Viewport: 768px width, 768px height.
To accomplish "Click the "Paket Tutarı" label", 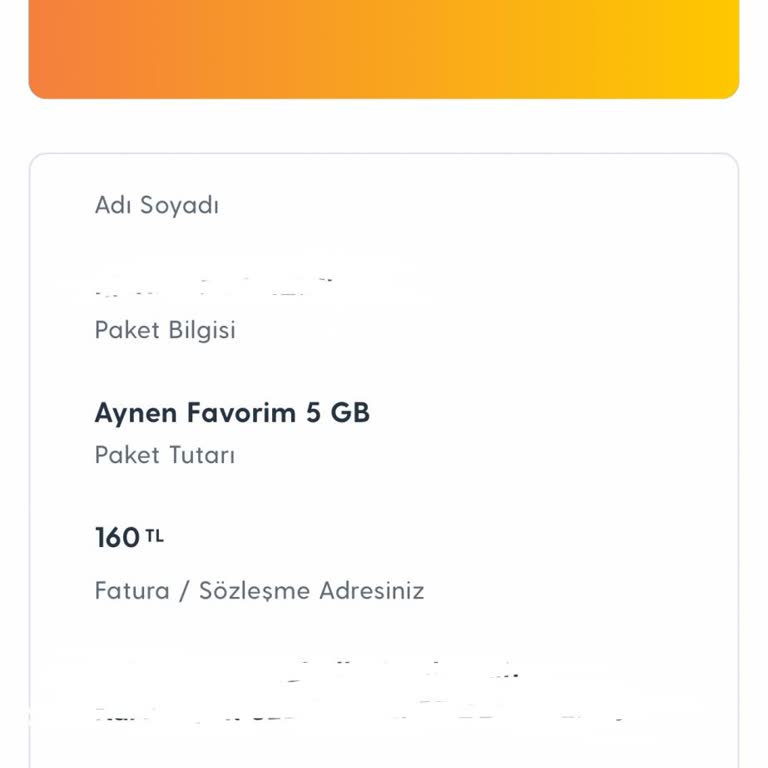I will [164, 455].
